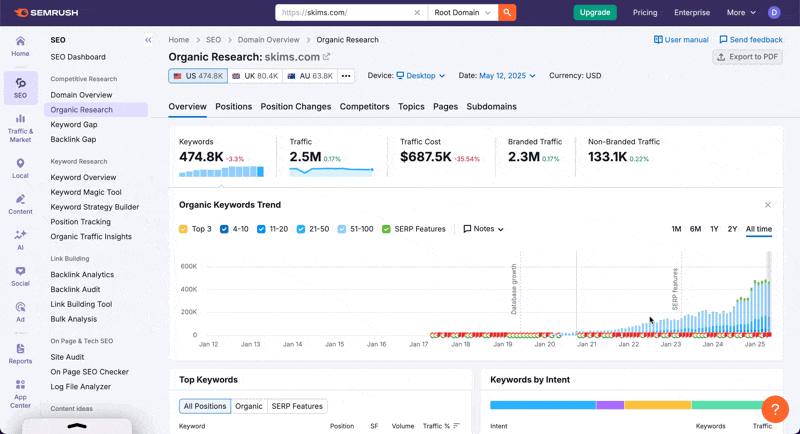800x434 pixels.
Task: Open the user profile avatar
Action: (774, 12)
